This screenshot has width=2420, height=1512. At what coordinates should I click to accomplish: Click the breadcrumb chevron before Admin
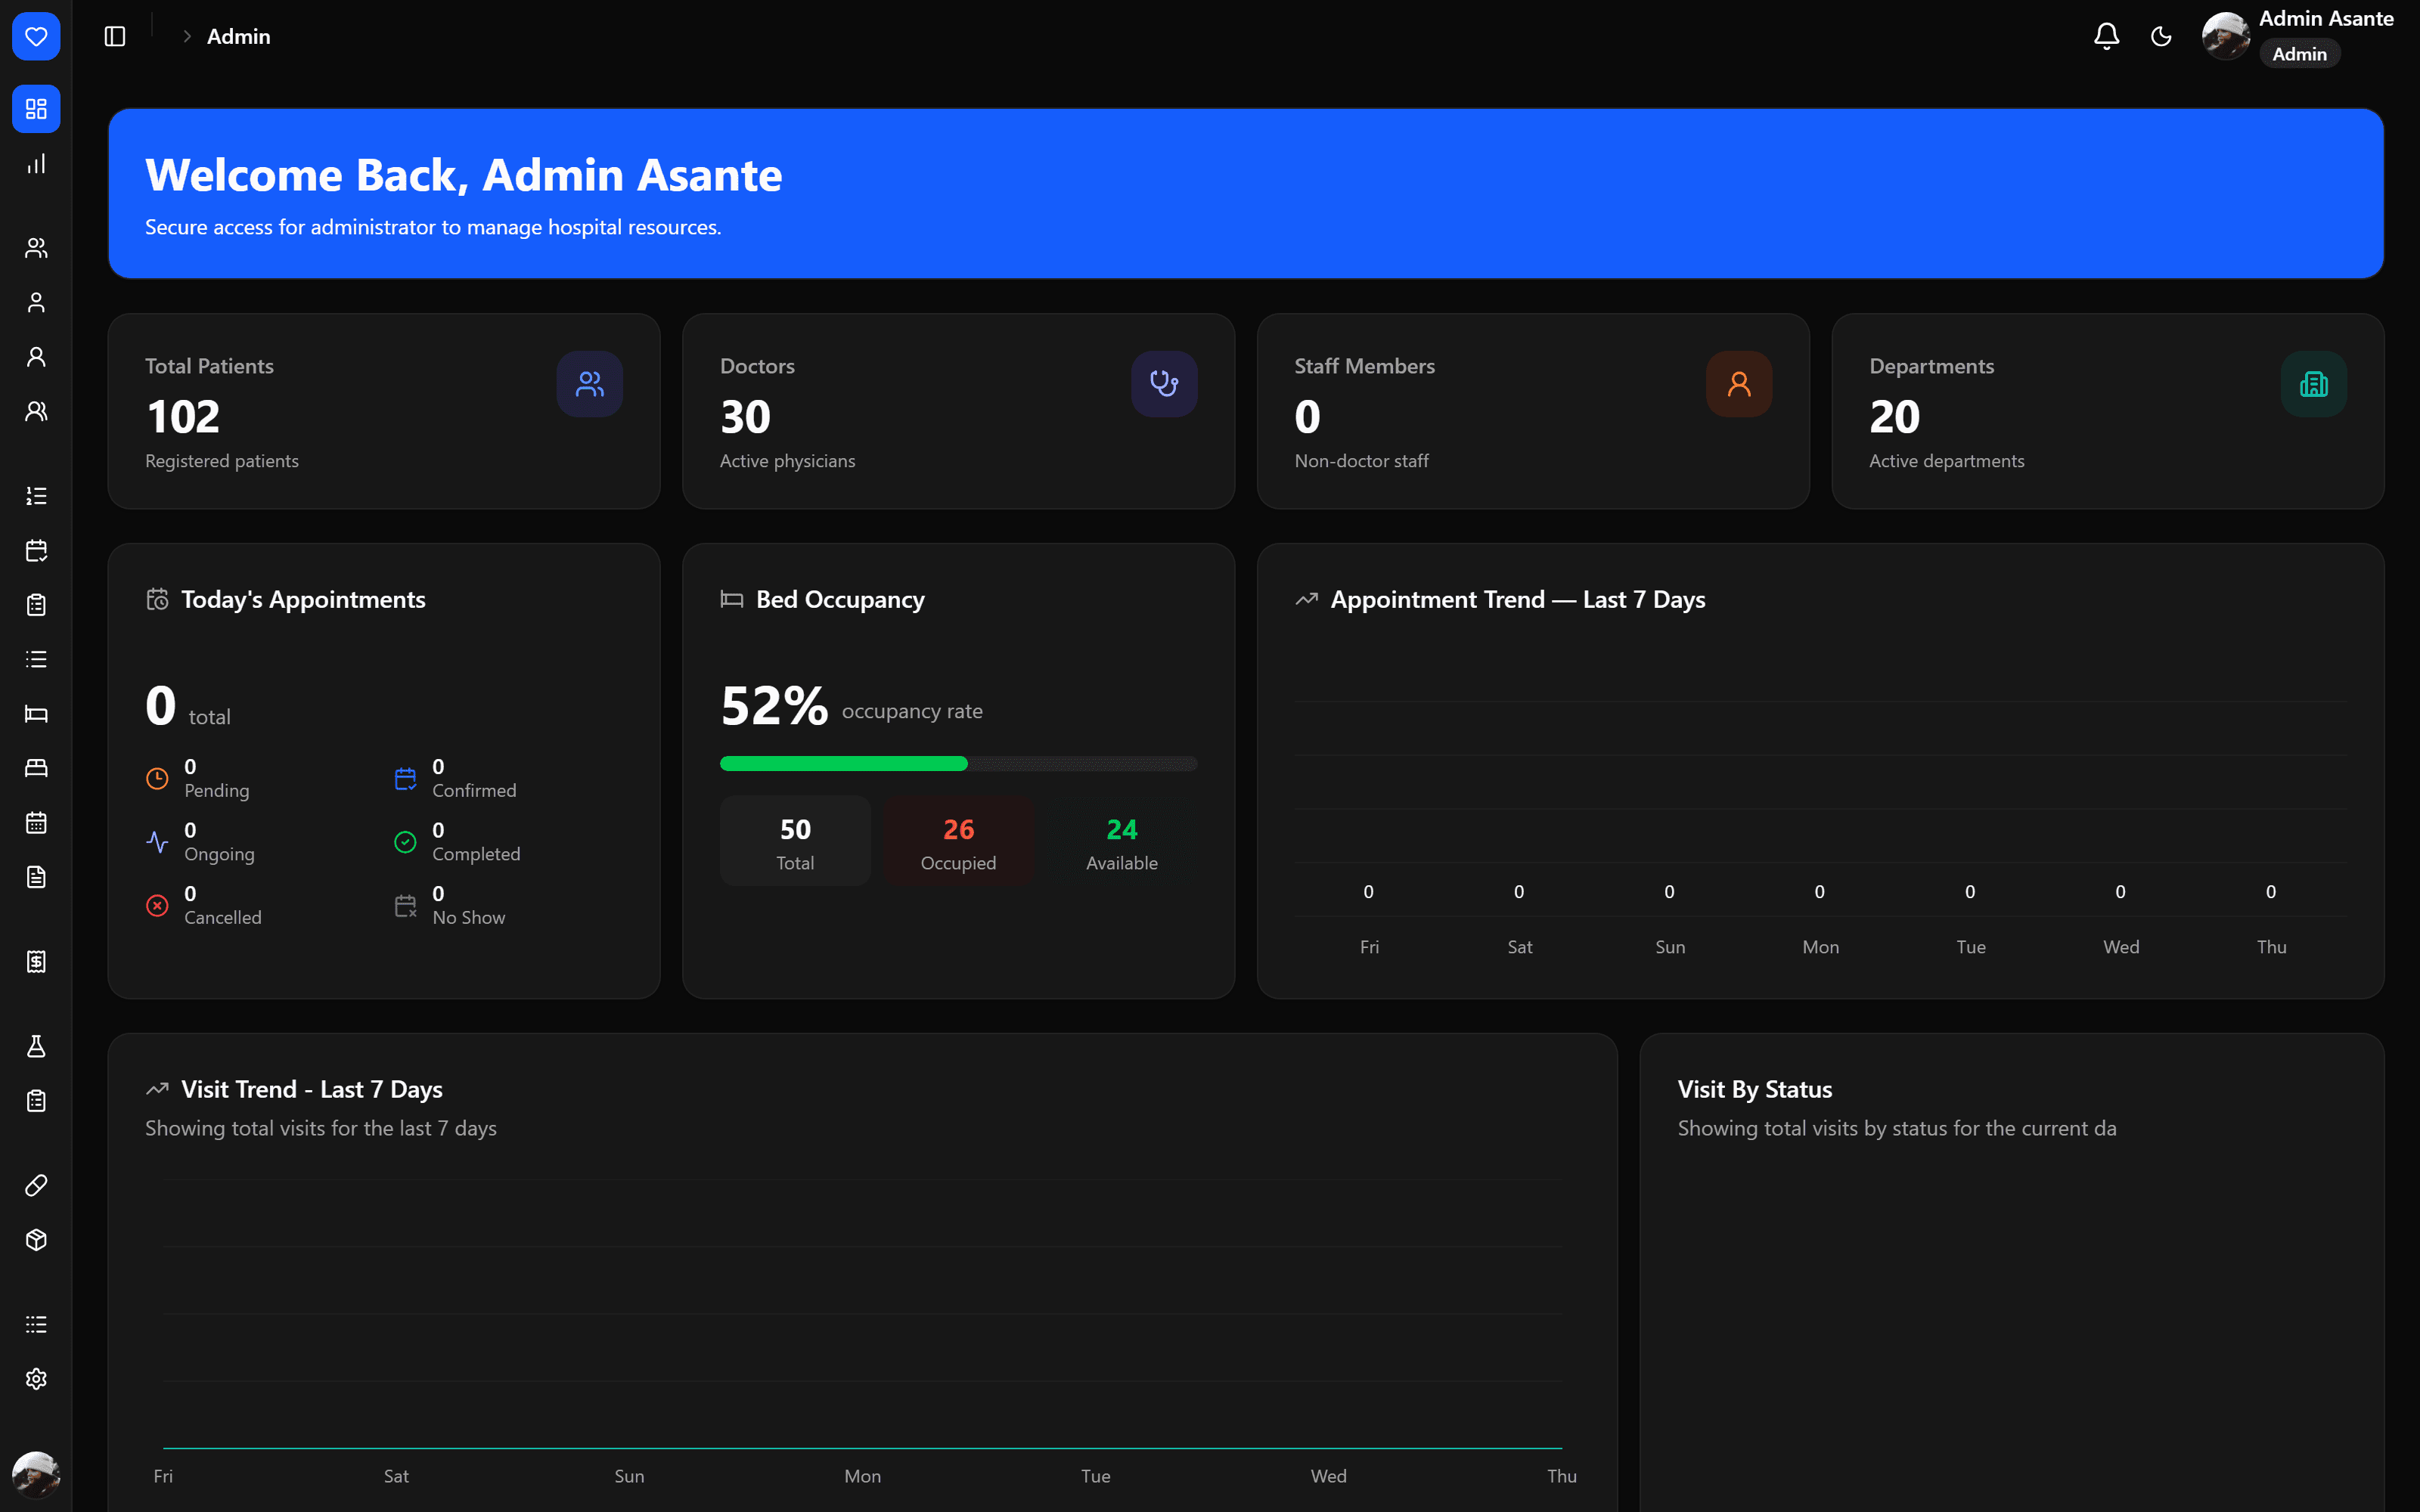click(x=187, y=37)
